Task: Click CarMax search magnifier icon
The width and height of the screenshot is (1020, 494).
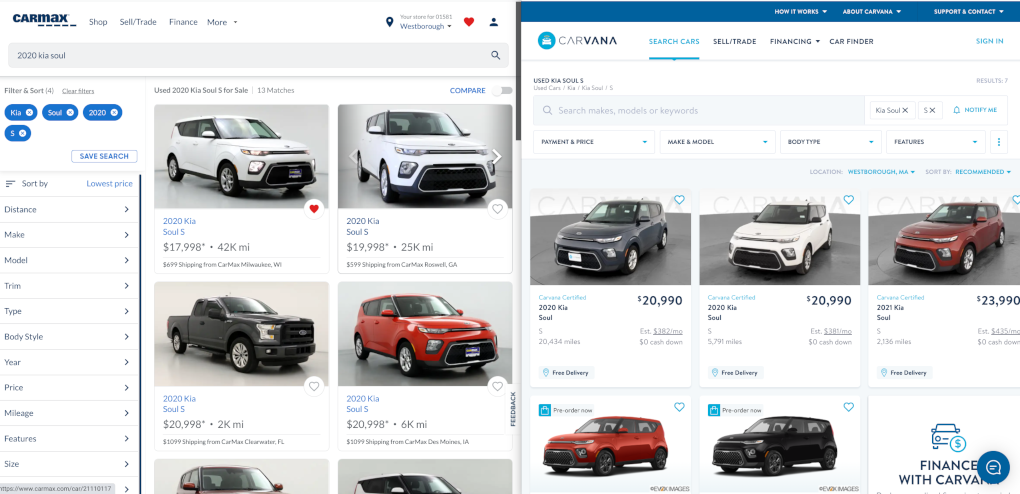Action: pos(496,55)
